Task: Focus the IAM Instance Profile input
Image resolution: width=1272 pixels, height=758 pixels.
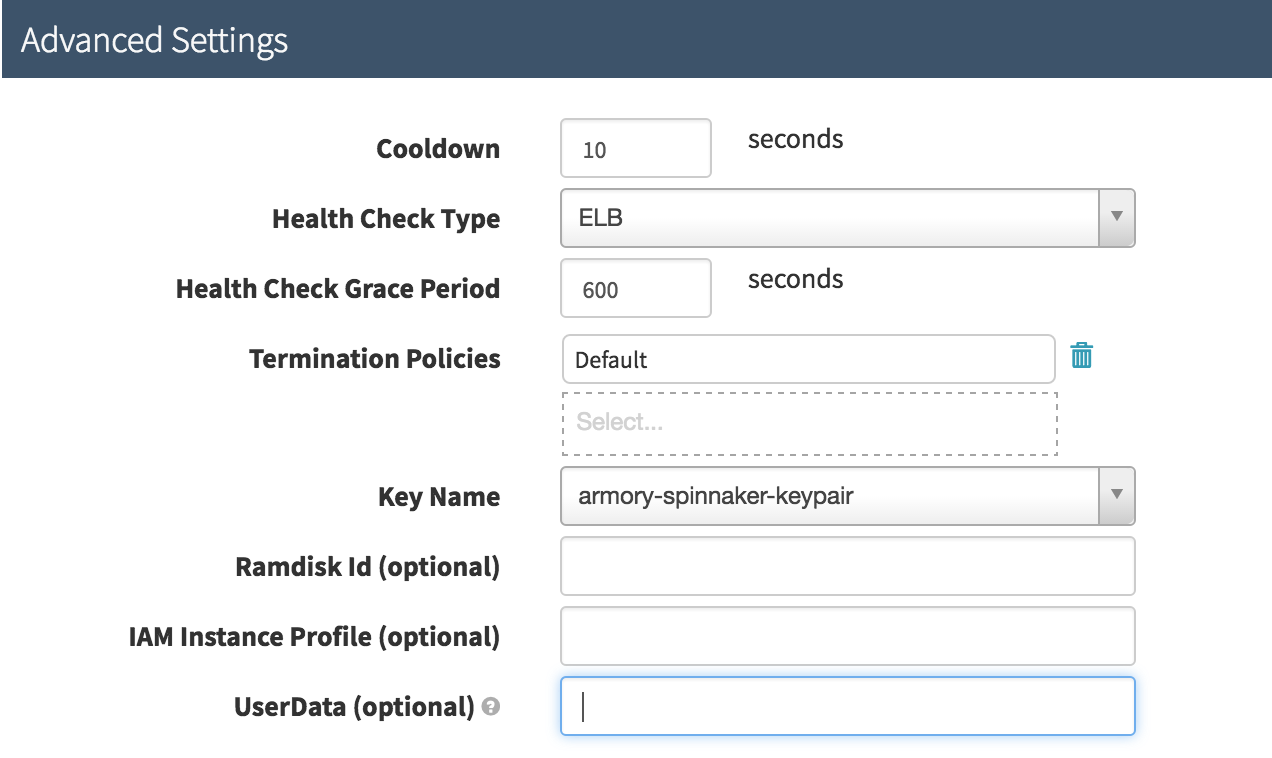Action: click(x=847, y=636)
